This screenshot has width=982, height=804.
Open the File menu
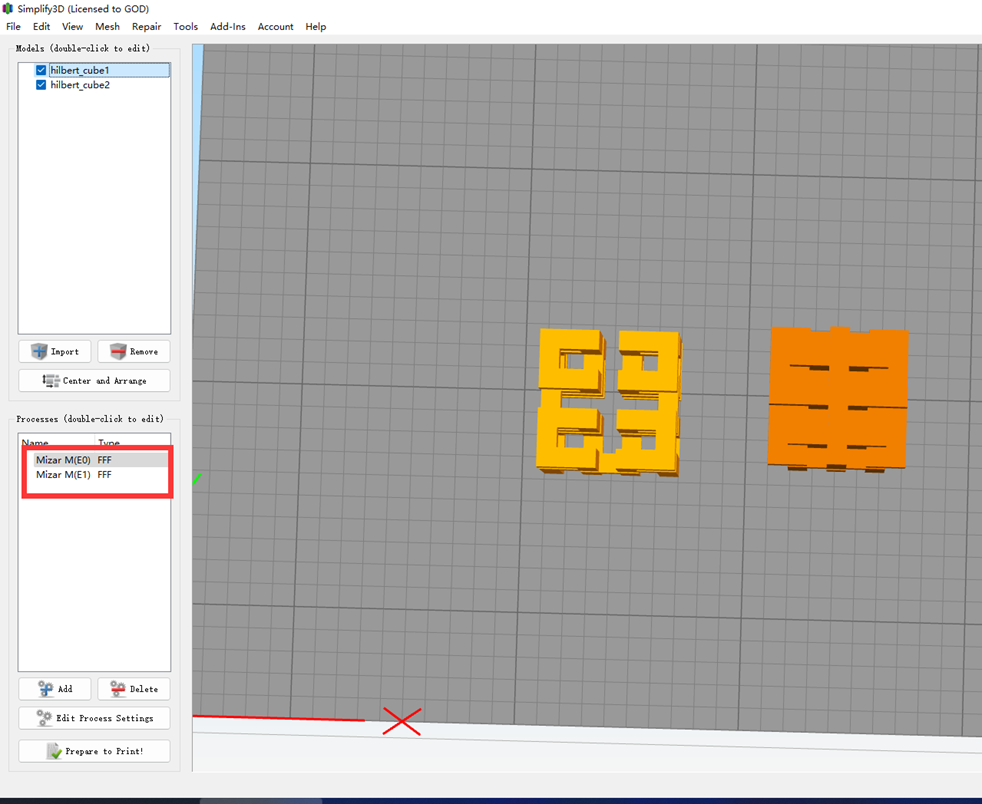(x=13, y=26)
